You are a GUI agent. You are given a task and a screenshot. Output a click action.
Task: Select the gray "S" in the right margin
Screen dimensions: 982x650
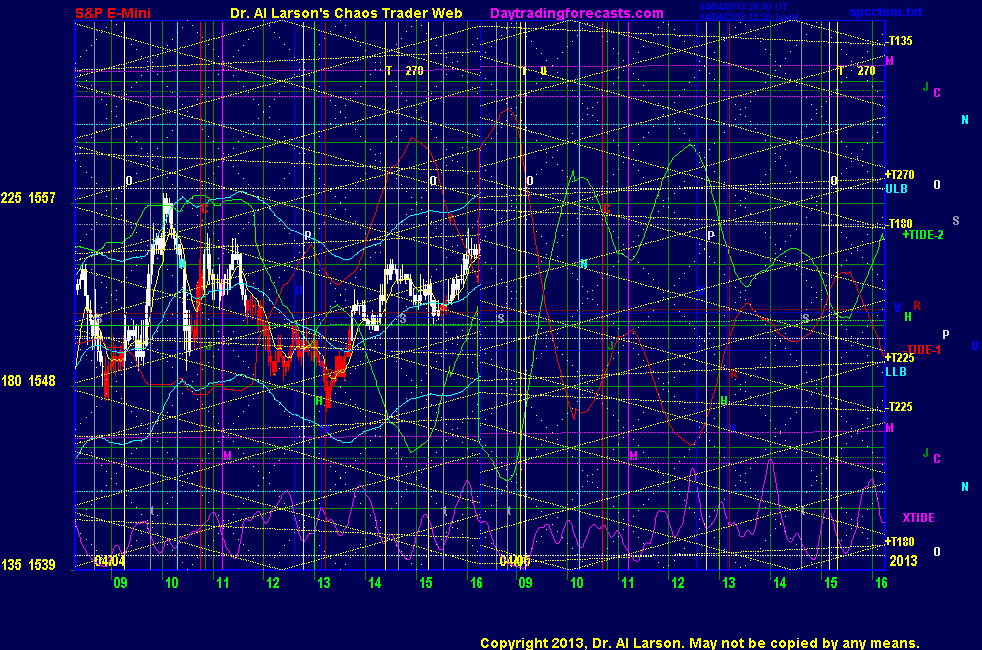956,220
